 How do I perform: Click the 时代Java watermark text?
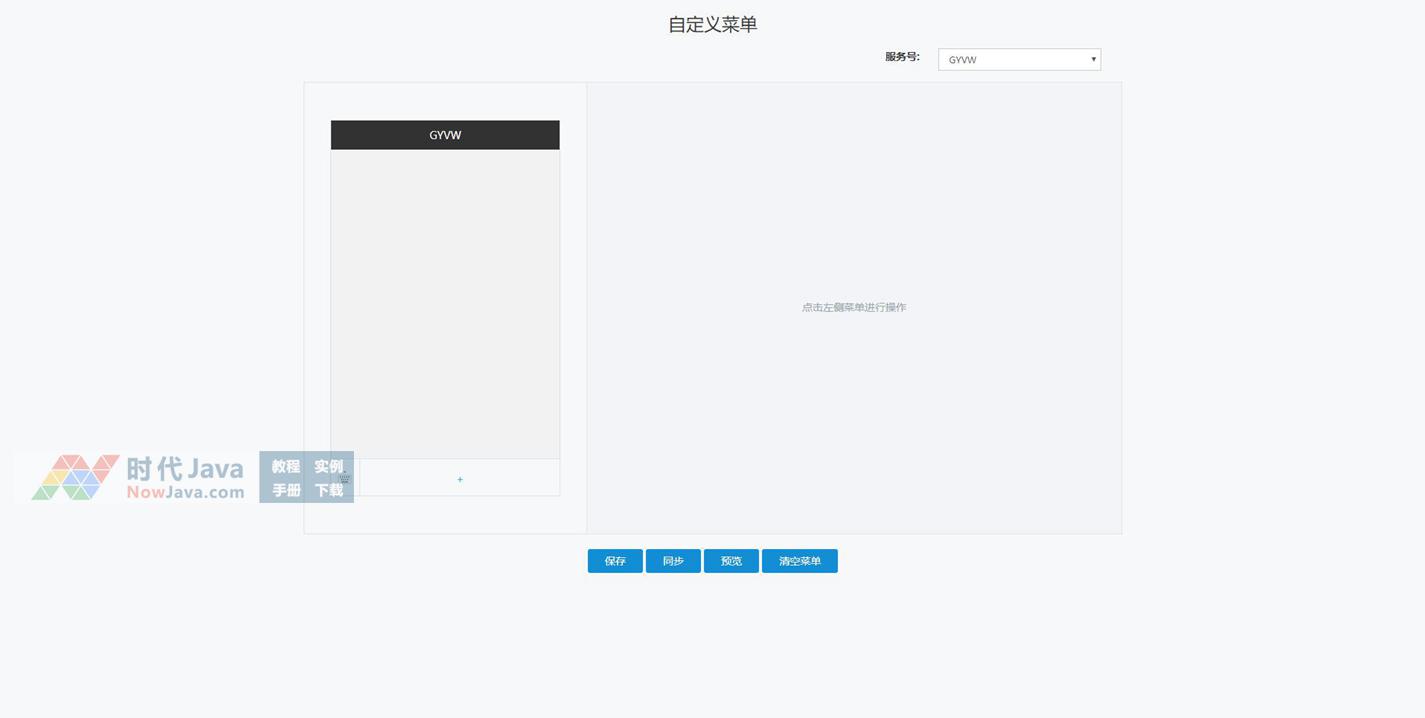(x=185, y=468)
